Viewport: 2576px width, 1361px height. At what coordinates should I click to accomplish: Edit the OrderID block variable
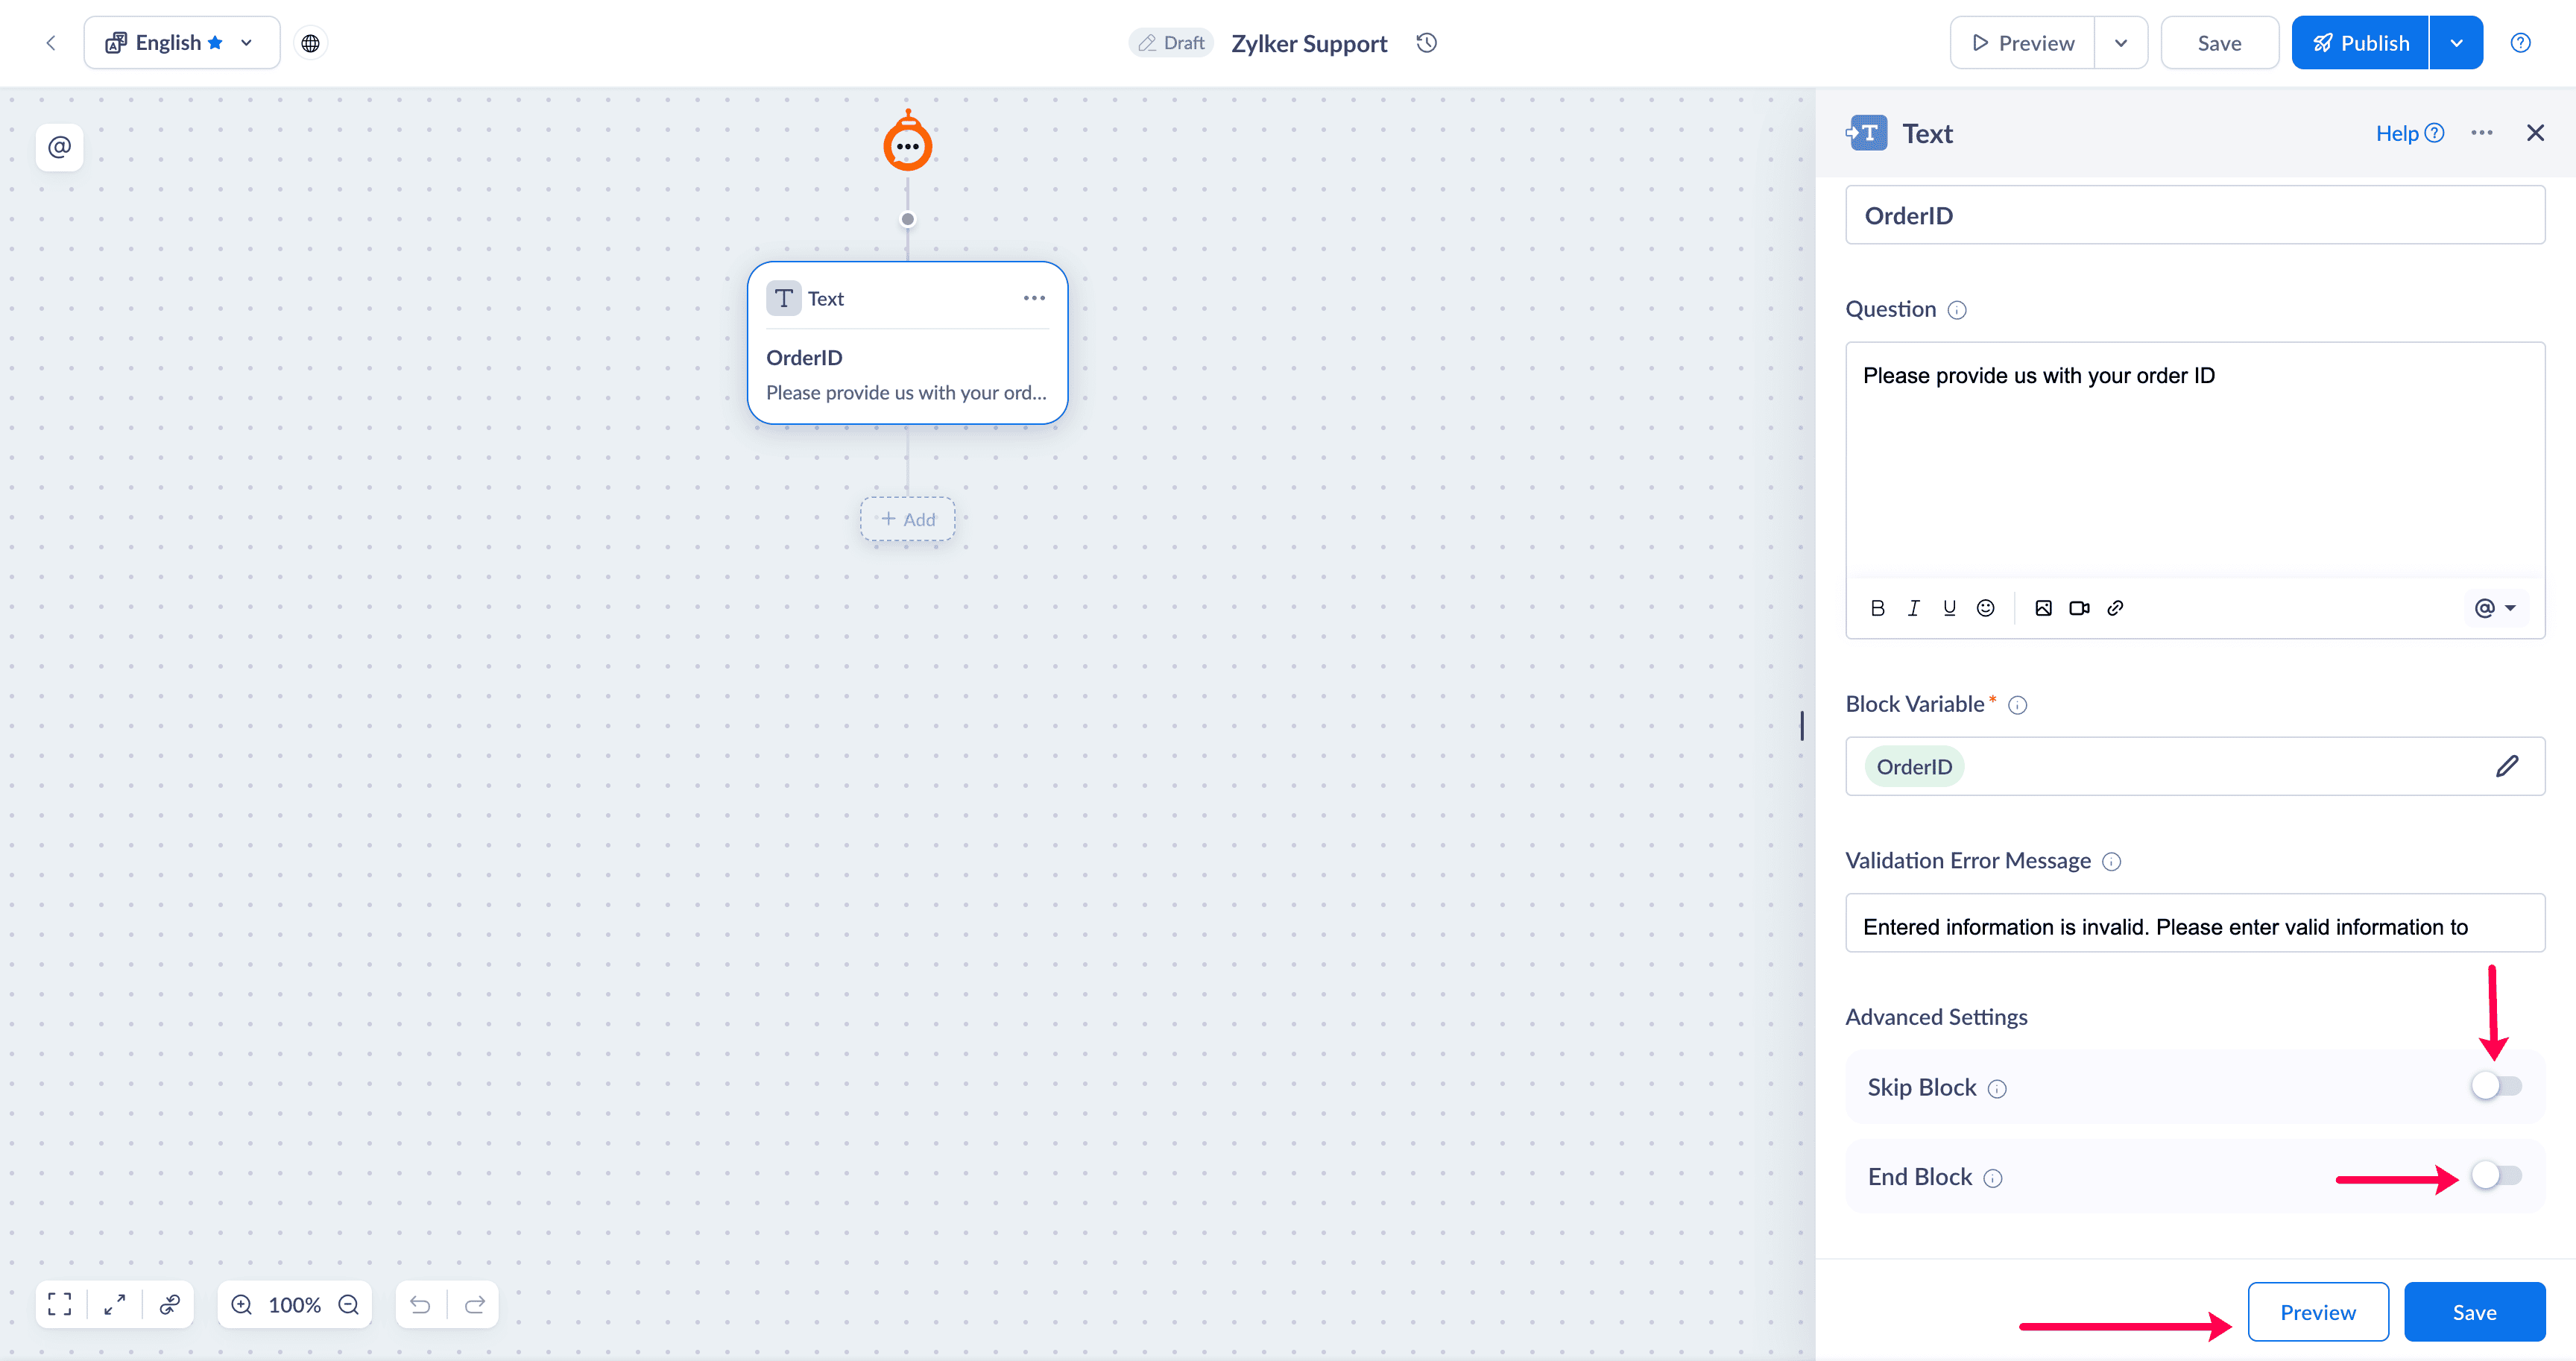[x=2506, y=767]
